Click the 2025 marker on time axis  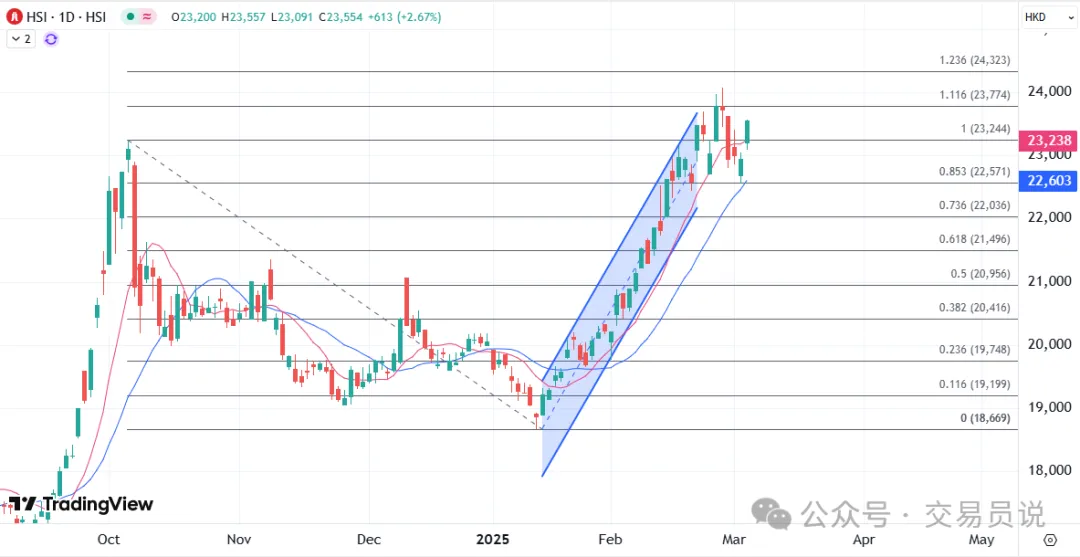[x=491, y=540]
